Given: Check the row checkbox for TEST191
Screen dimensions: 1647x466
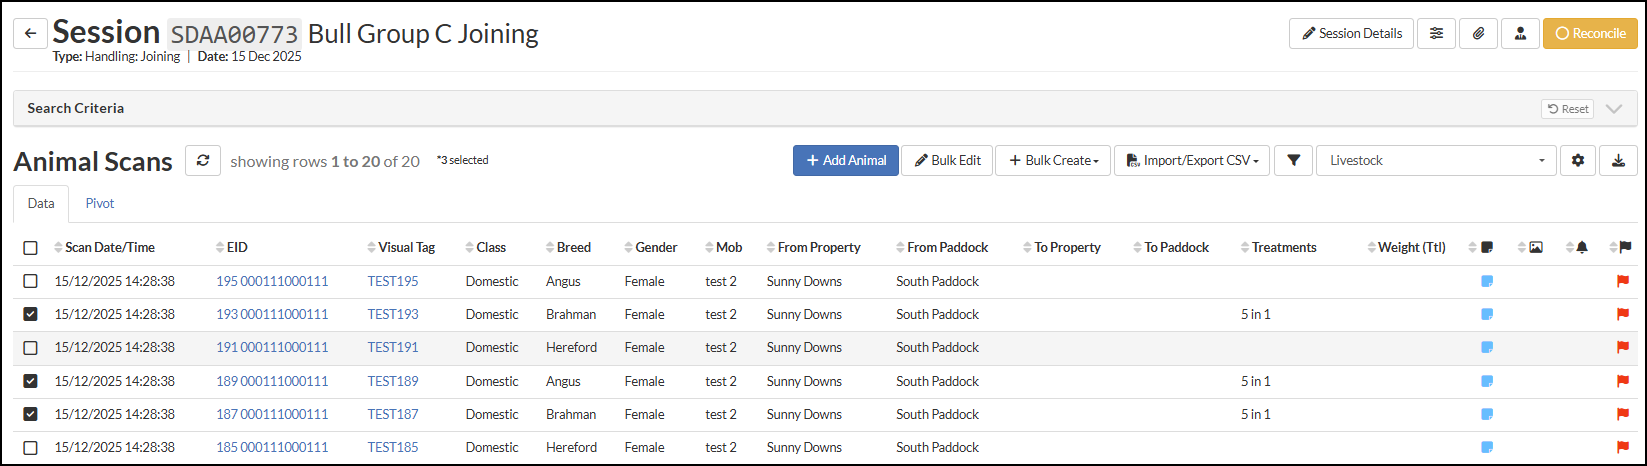Looking at the screenshot, I should click(x=30, y=348).
